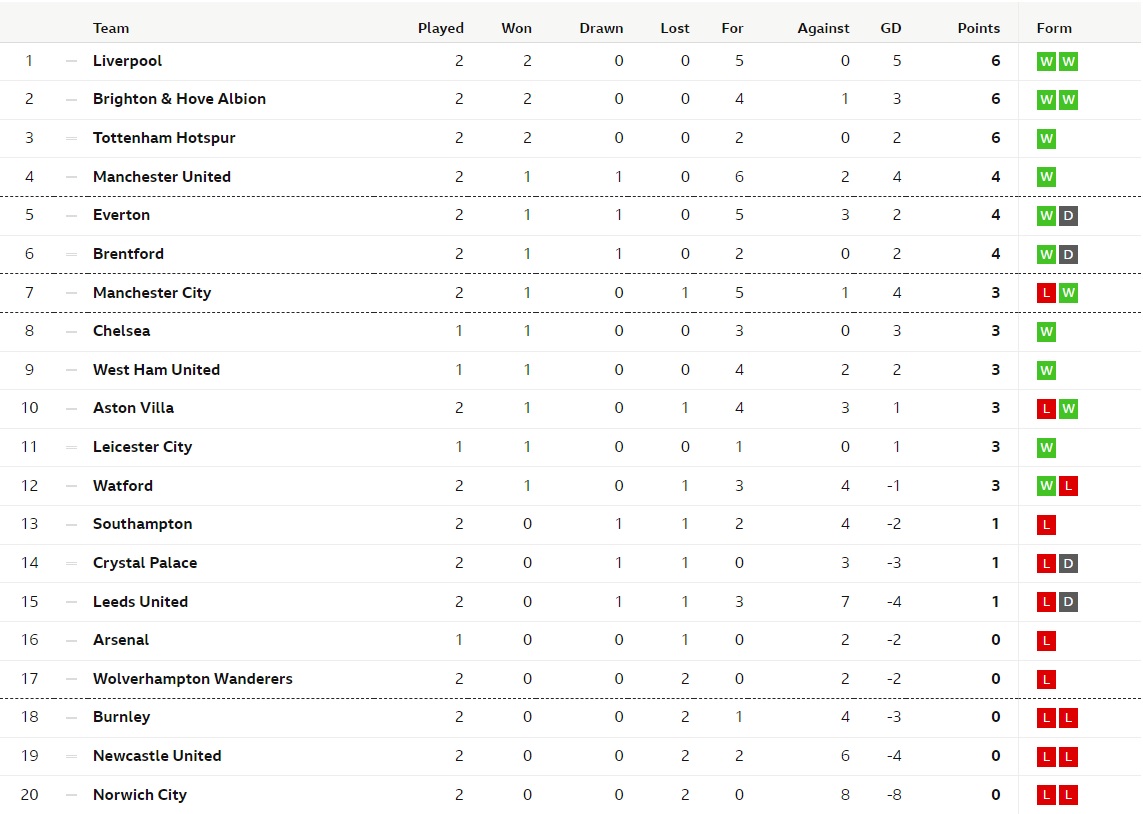Click Aston Villa's green W form badge
The width and height of the screenshot is (1143, 814).
pos(1068,409)
